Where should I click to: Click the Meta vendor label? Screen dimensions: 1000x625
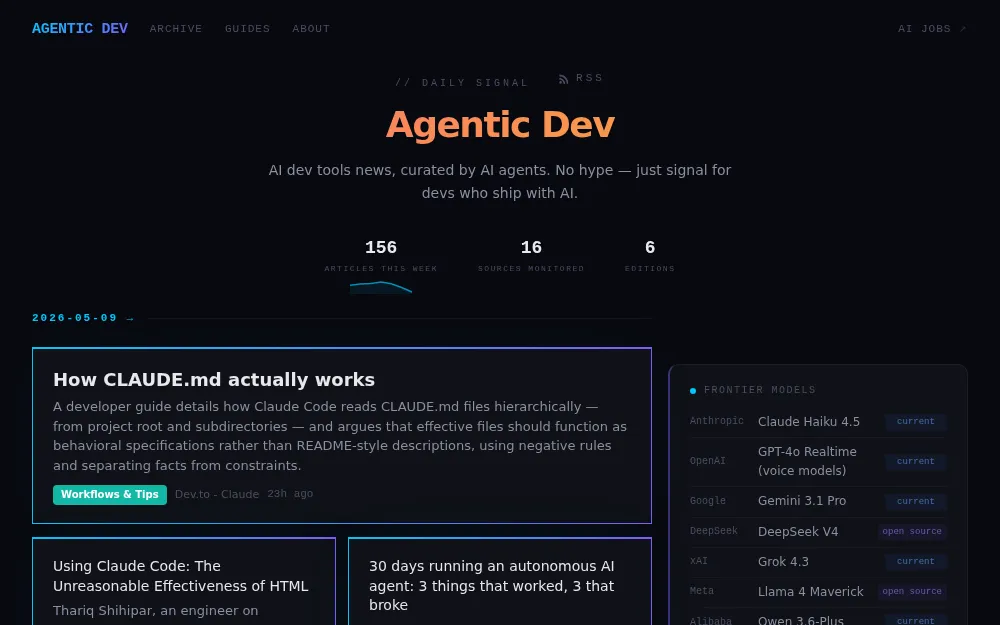[x=702, y=591]
